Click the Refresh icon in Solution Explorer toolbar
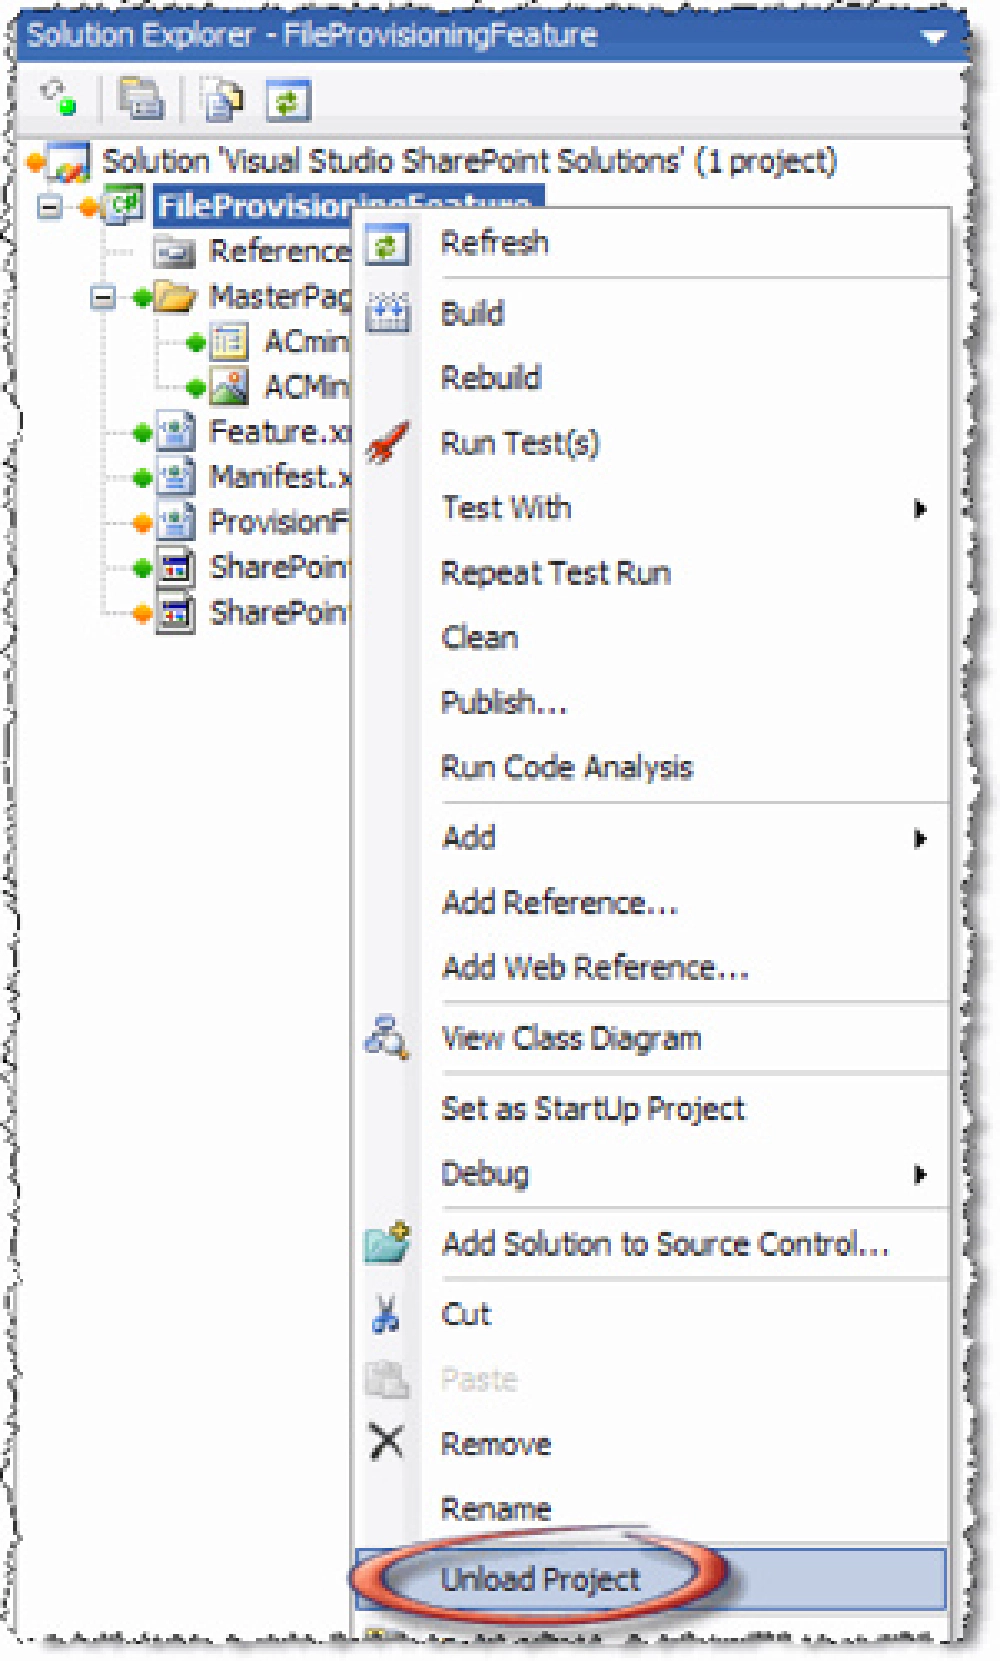 (x=290, y=100)
